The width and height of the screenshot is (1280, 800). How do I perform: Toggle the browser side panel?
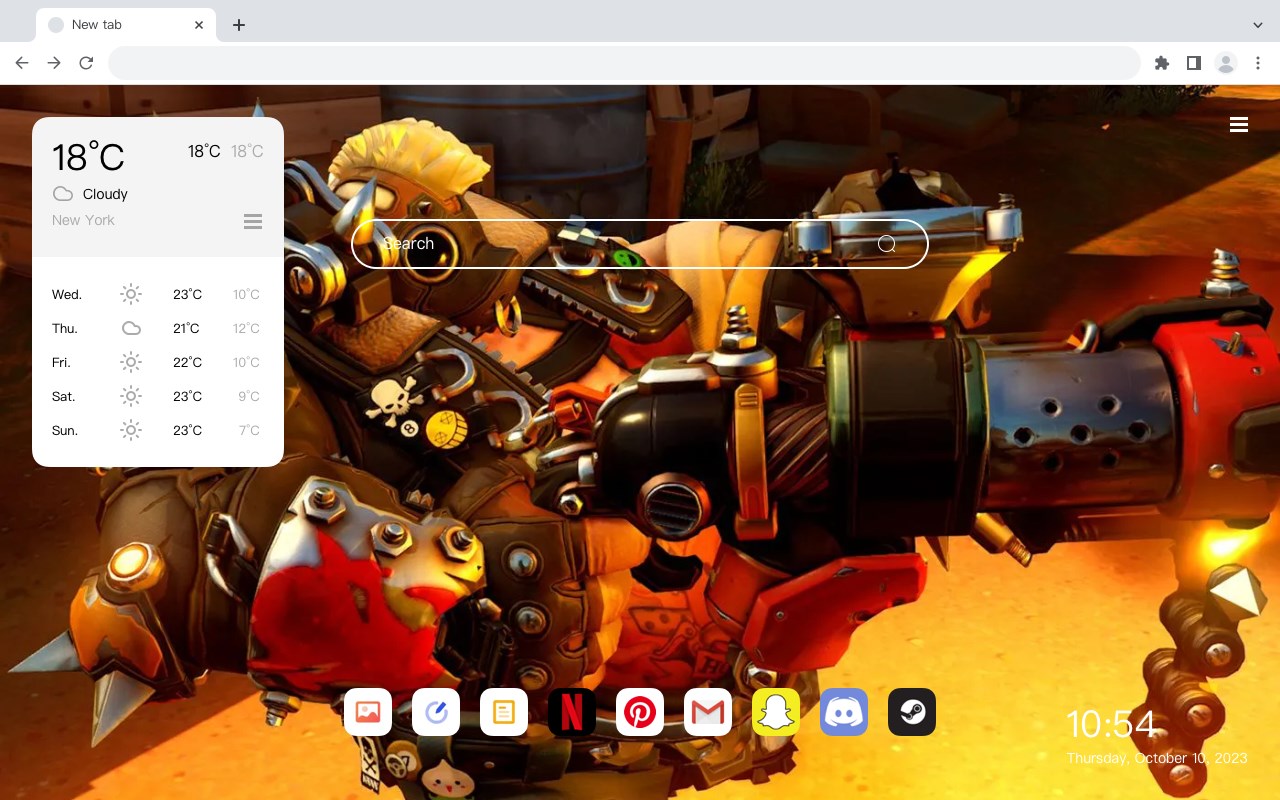[1194, 63]
